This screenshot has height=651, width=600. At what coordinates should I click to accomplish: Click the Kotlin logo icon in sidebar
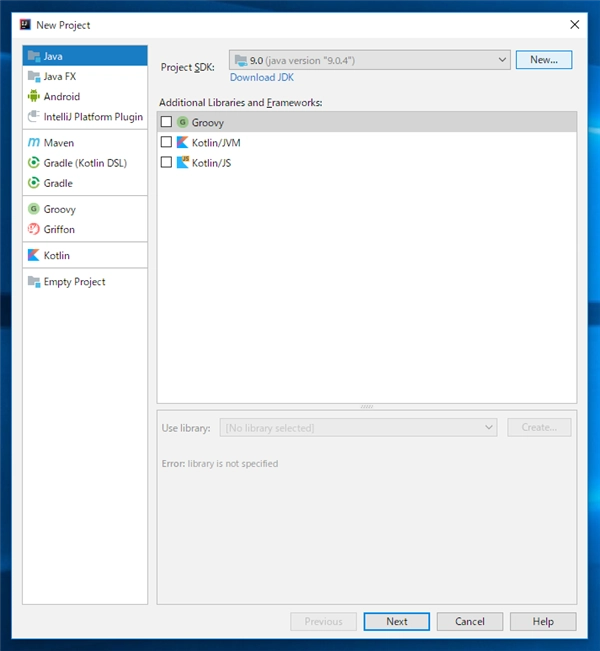(34, 255)
